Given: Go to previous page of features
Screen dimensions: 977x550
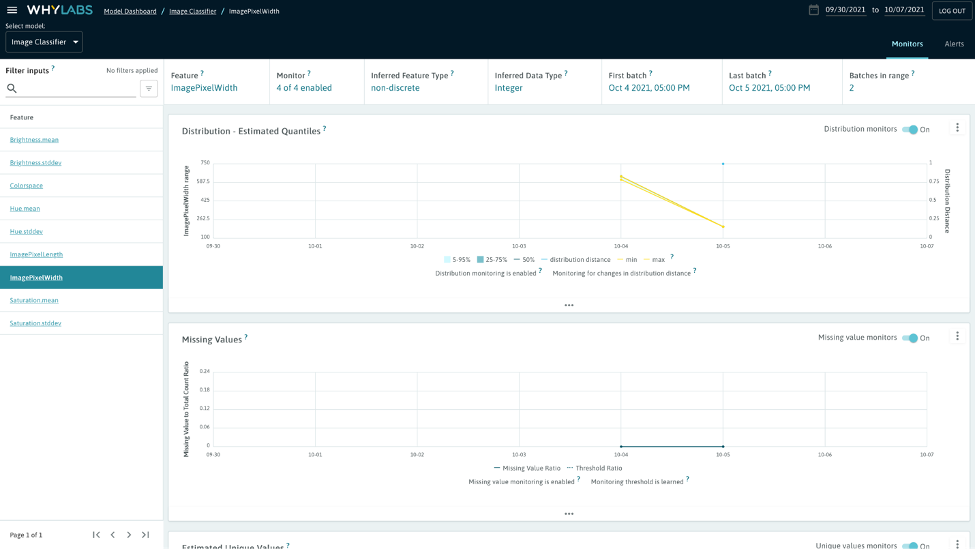Looking at the screenshot, I should 113,535.
